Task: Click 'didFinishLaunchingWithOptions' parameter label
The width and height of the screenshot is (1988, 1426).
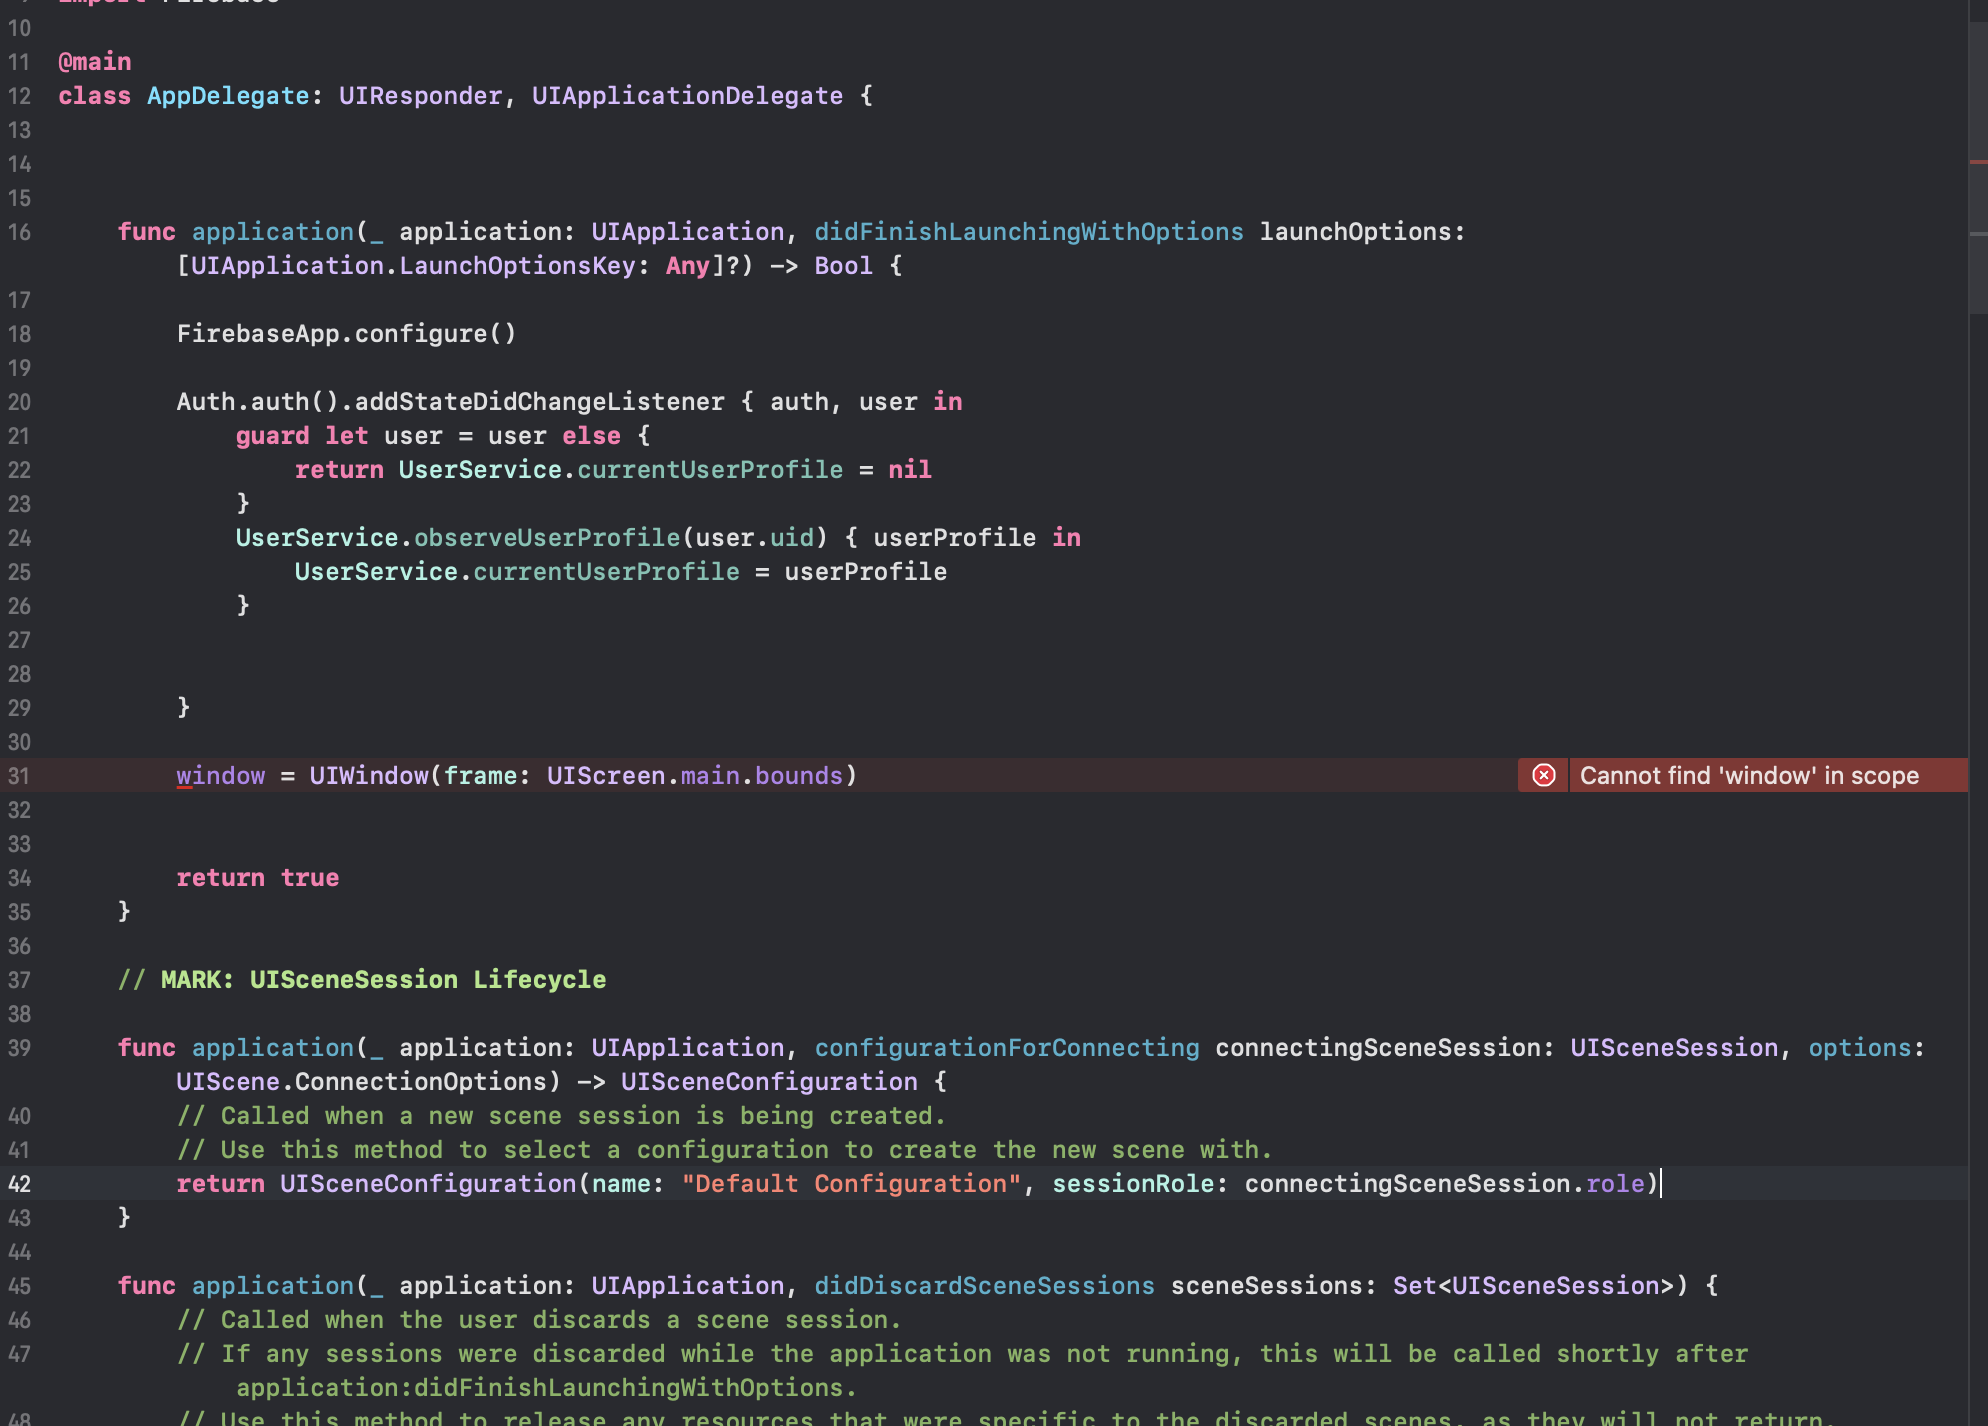Action: (x=1028, y=232)
